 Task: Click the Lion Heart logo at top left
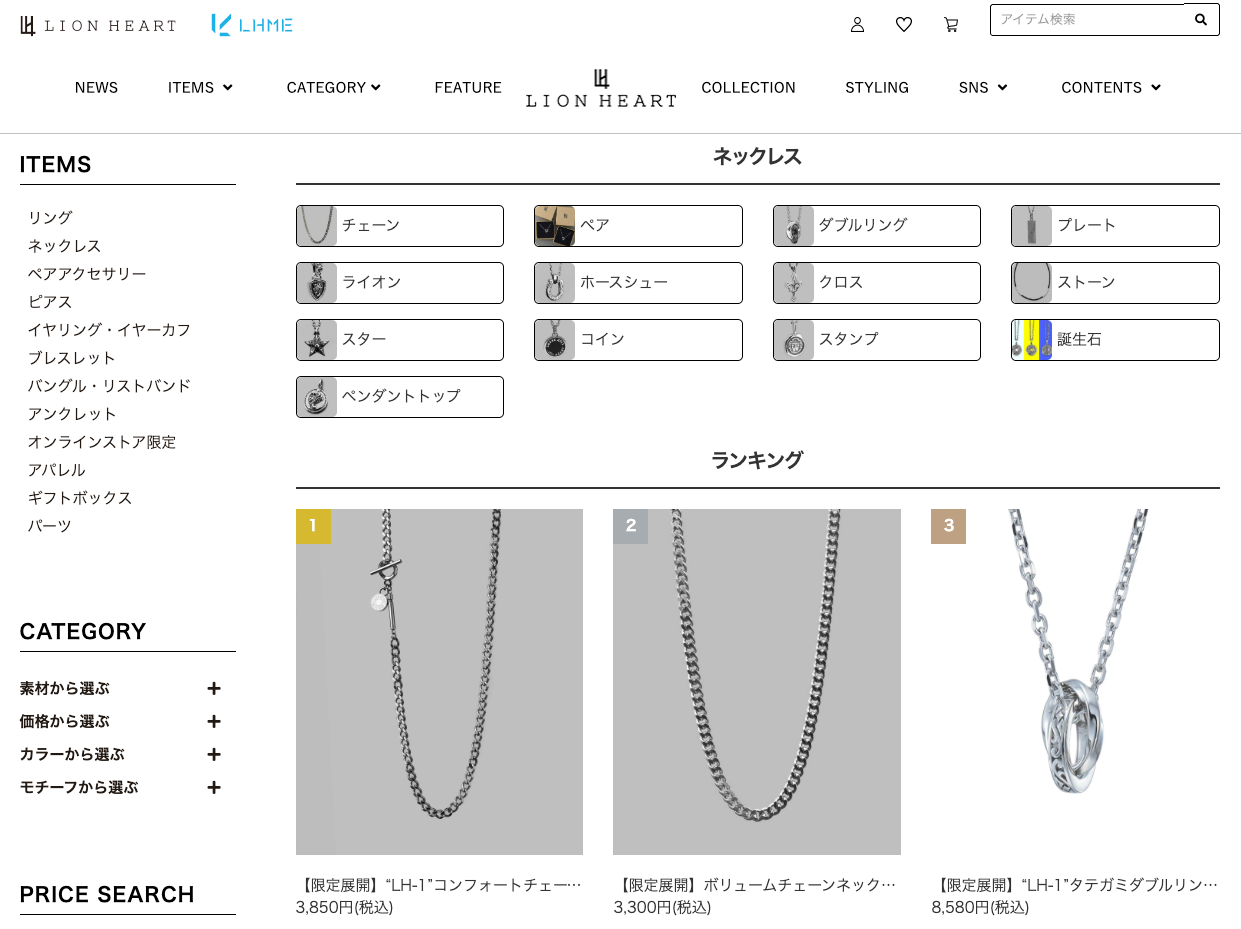[98, 26]
